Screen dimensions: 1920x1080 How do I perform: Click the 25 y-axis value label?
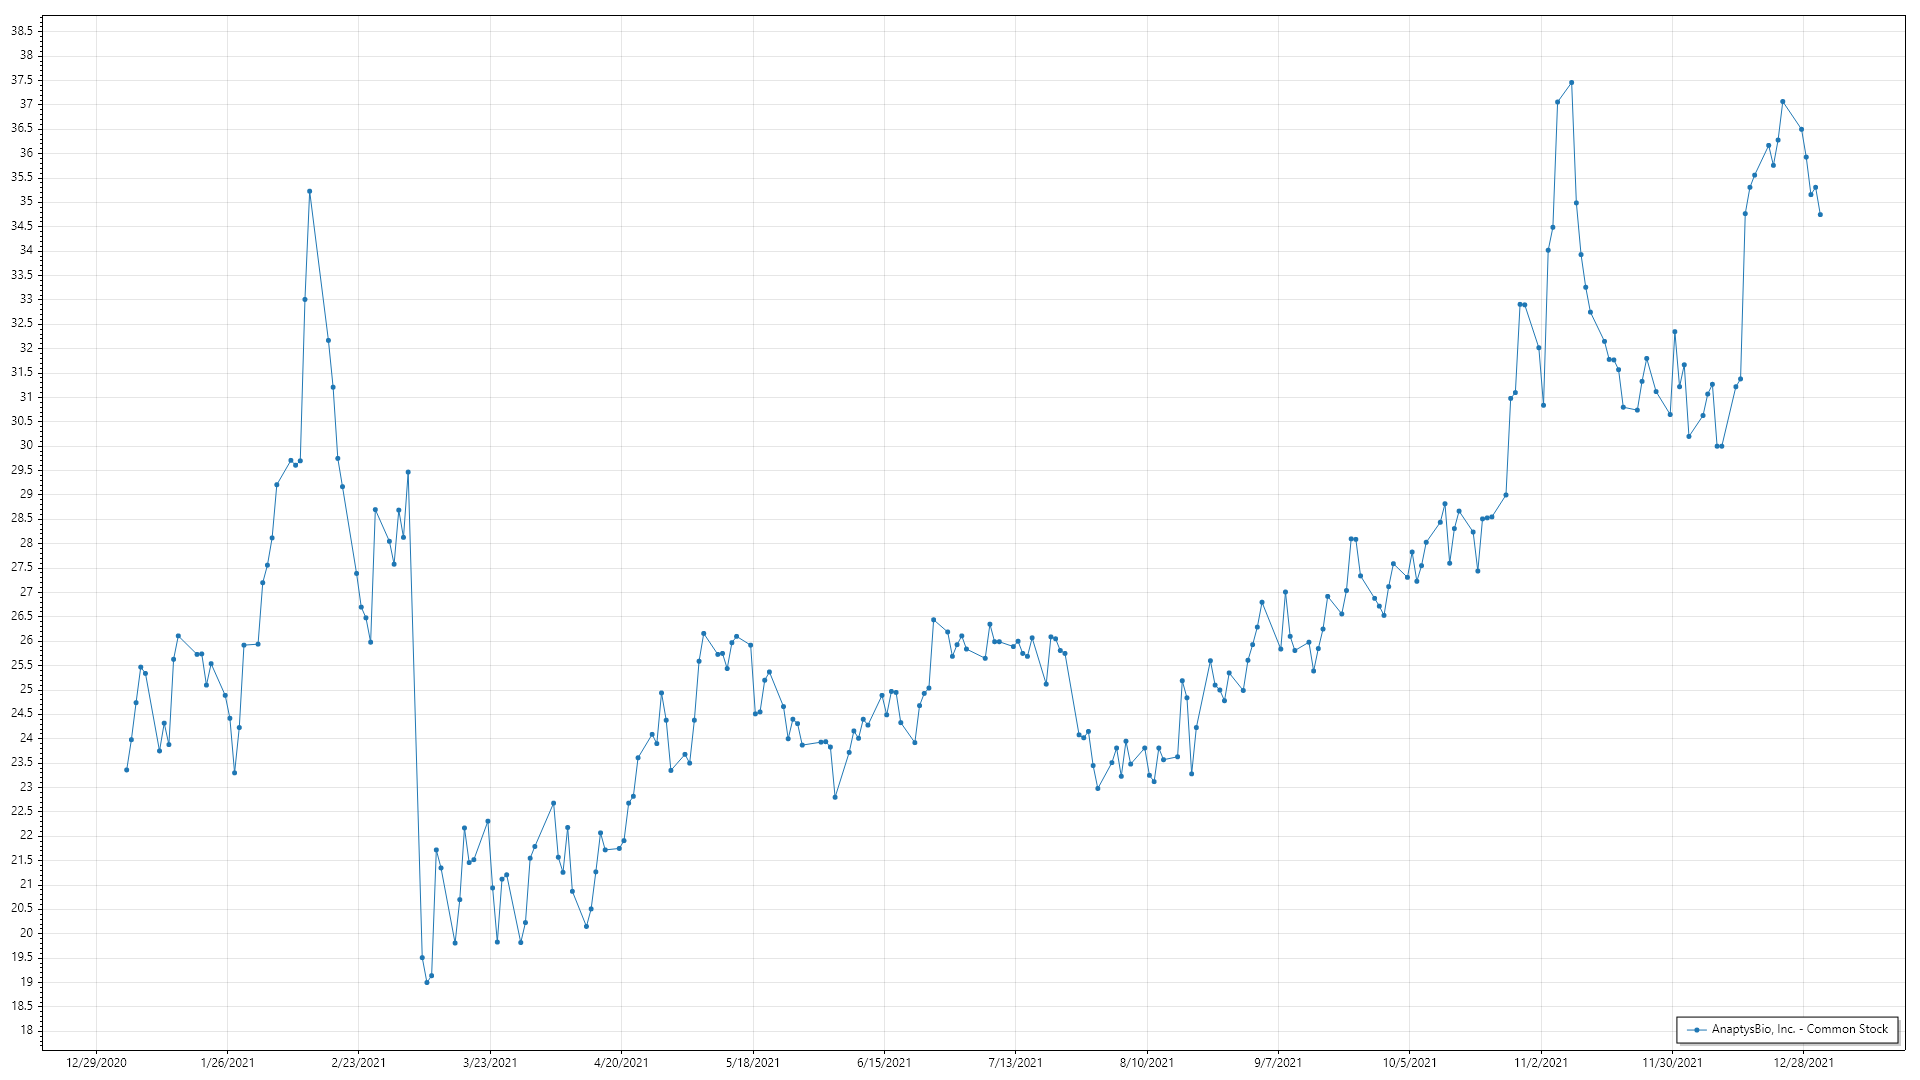(x=26, y=689)
